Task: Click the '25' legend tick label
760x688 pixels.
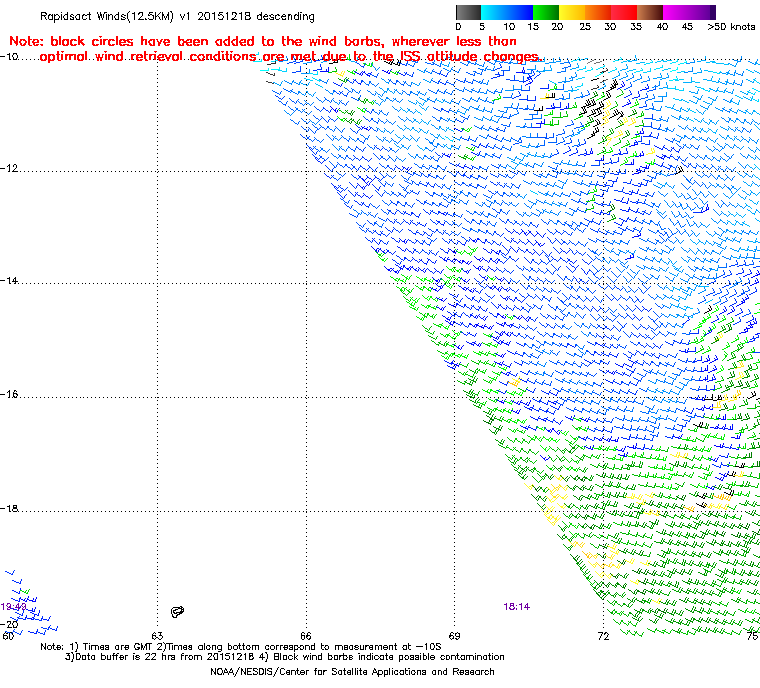Action: click(585, 27)
